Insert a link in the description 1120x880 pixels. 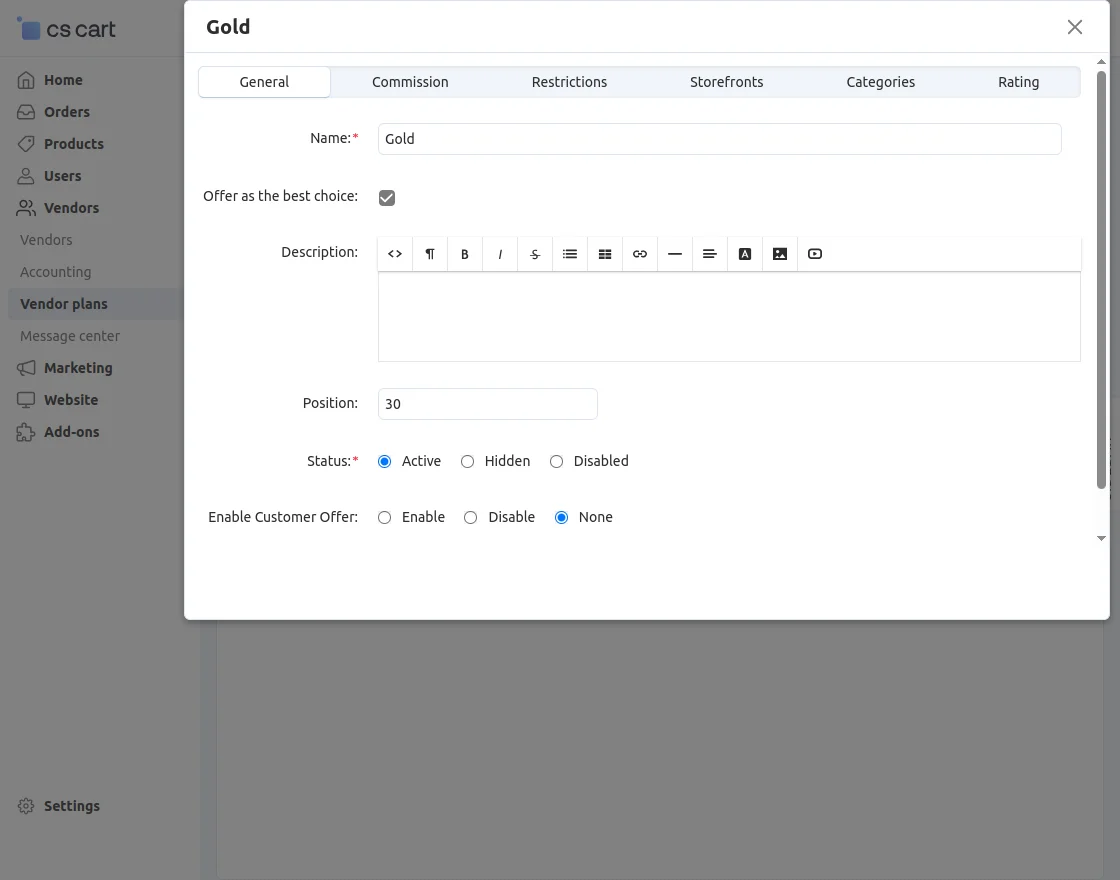coord(640,254)
